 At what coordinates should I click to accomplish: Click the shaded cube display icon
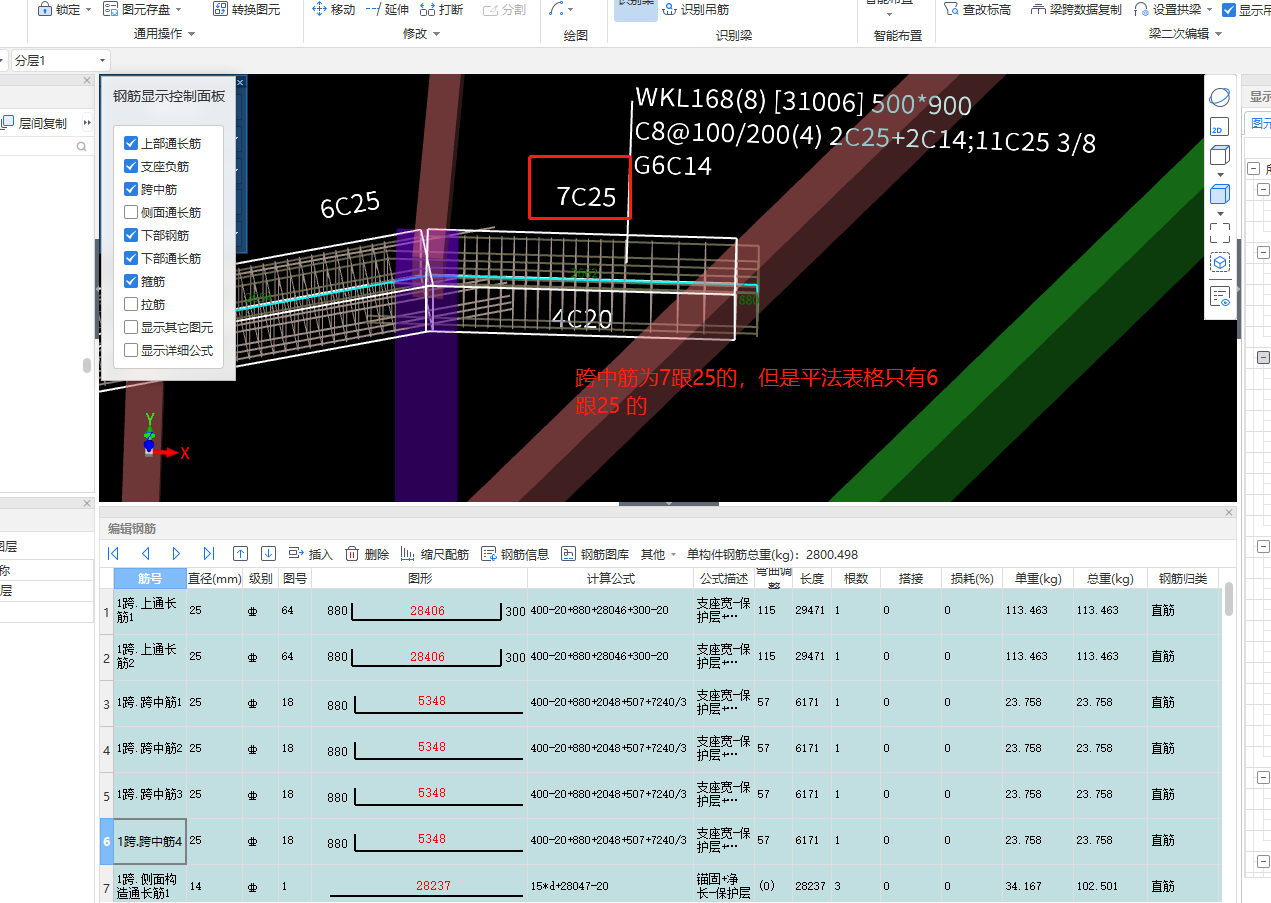[x=1219, y=194]
